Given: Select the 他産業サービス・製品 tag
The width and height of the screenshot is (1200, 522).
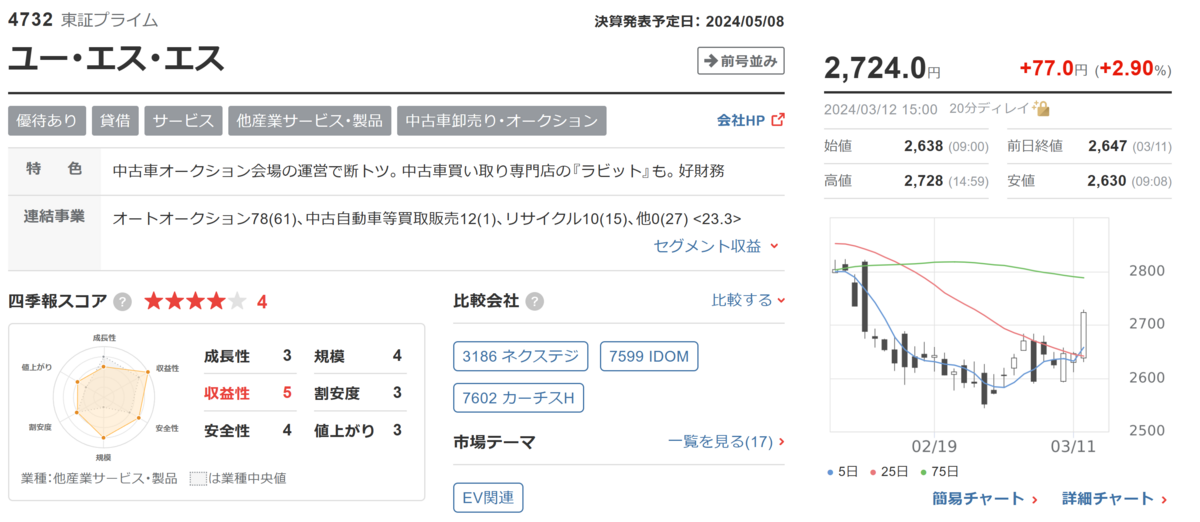Looking at the screenshot, I should (x=309, y=120).
